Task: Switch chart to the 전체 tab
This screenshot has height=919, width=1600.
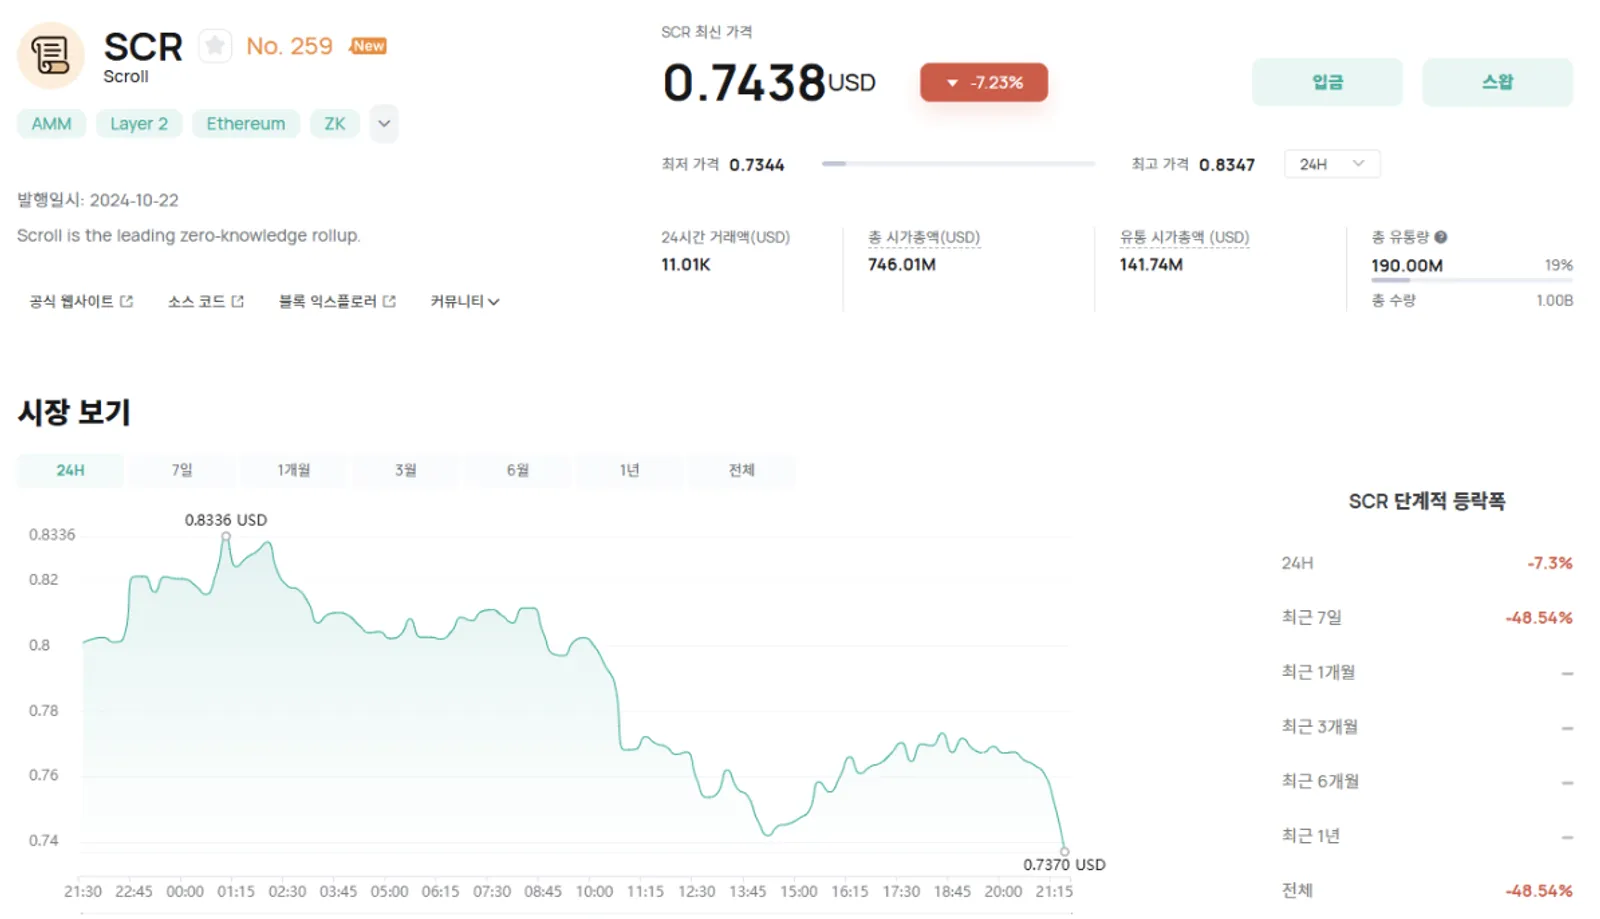Action: (x=741, y=470)
